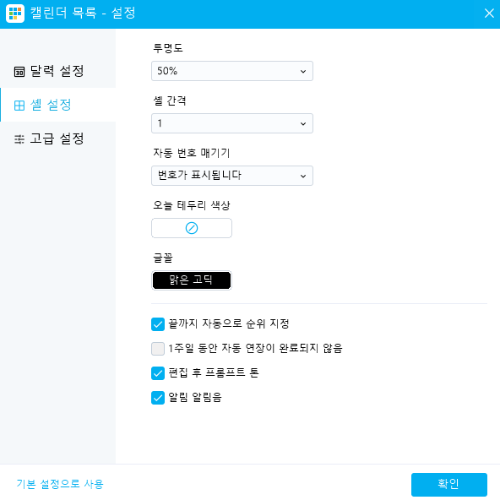Open the 투명도 50% dropdown

pos(232,71)
